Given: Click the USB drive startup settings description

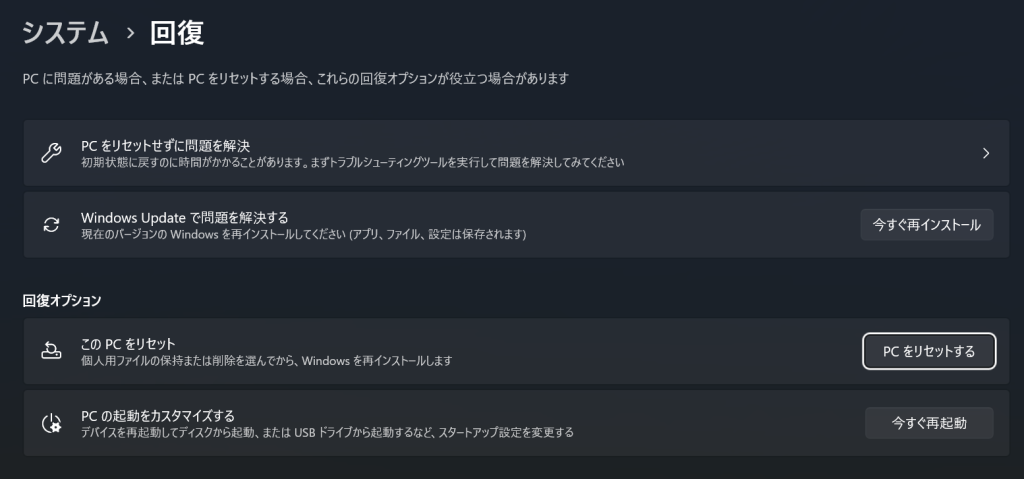Looking at the screenshot, I should 327,432.
